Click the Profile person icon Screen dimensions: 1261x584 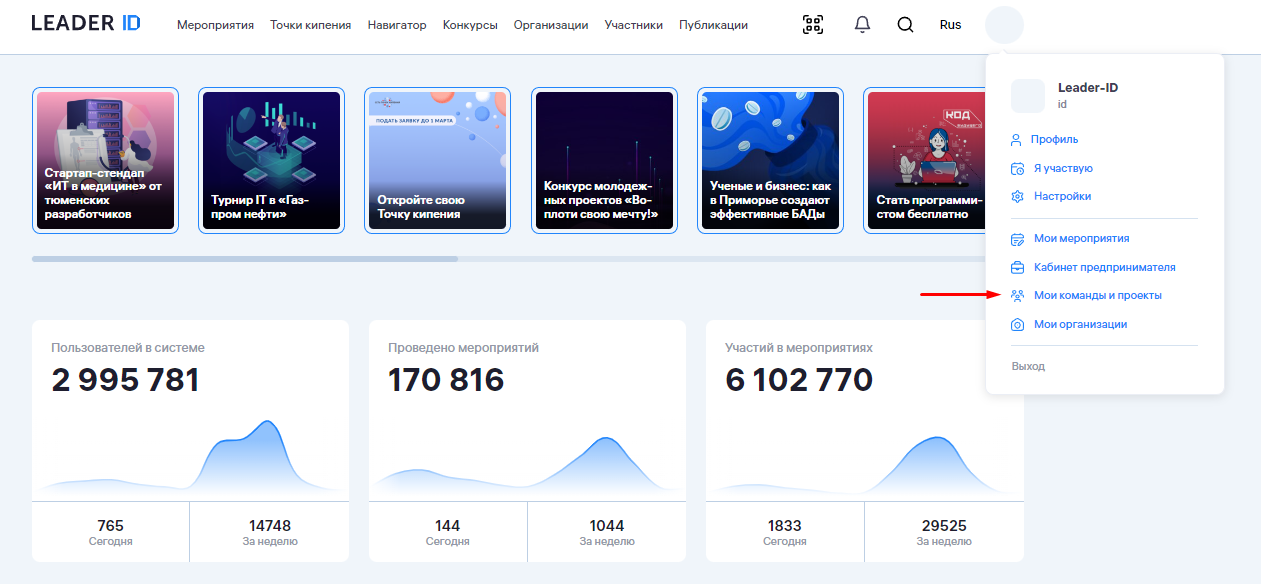1017,140
